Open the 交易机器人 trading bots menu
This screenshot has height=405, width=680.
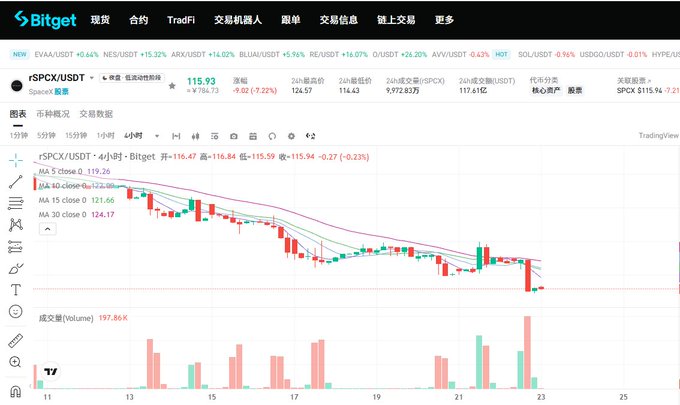pos(238,20)
